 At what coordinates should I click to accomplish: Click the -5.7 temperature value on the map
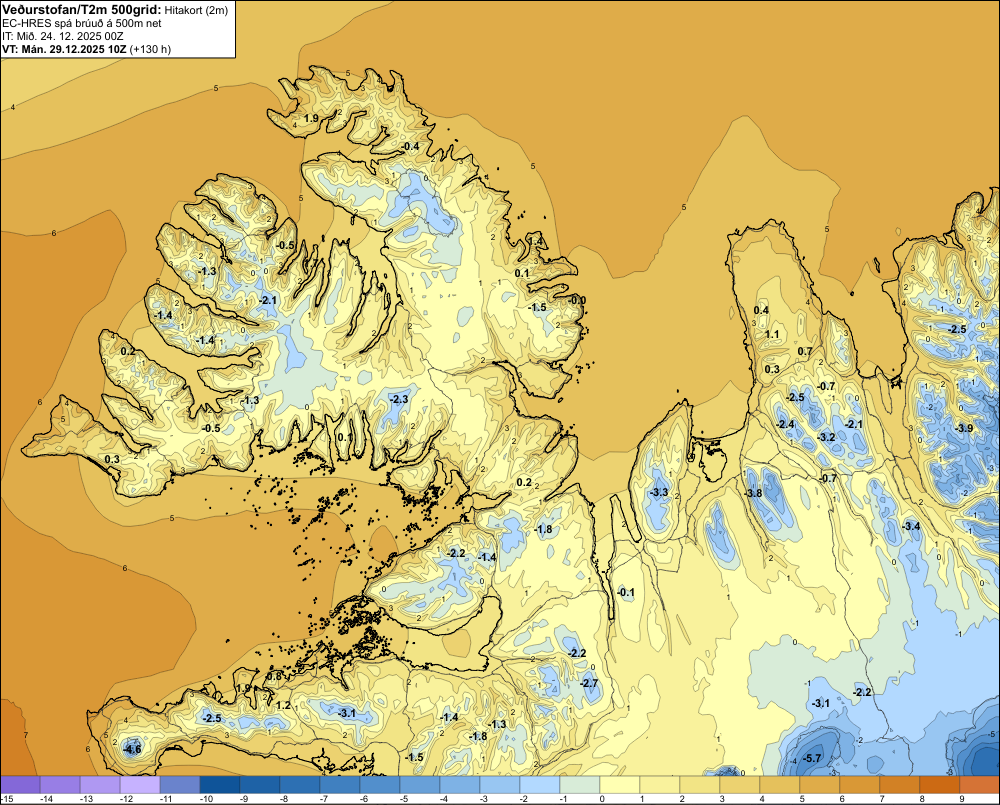coord(812,758)
